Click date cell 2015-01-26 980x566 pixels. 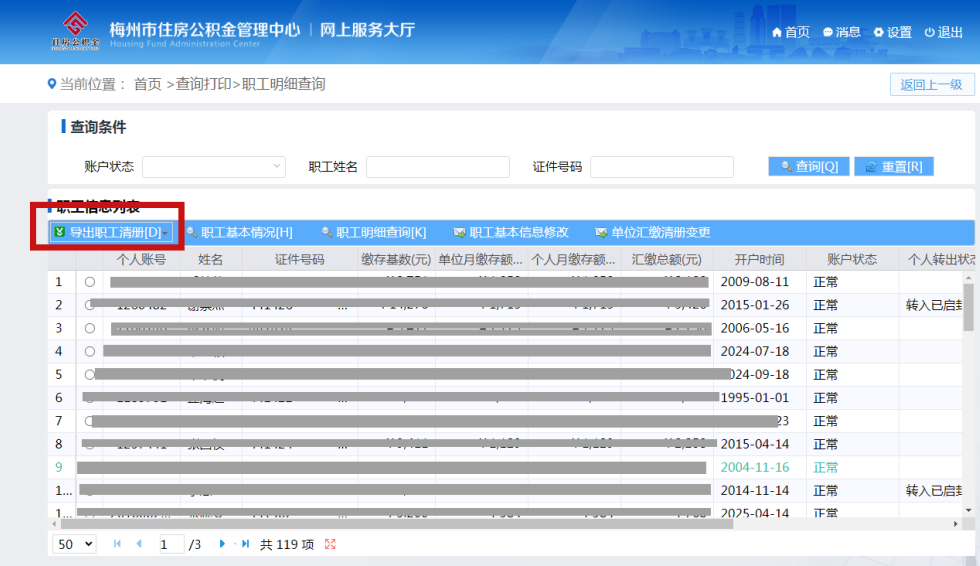pyautogui.click(x=755, y=305)
